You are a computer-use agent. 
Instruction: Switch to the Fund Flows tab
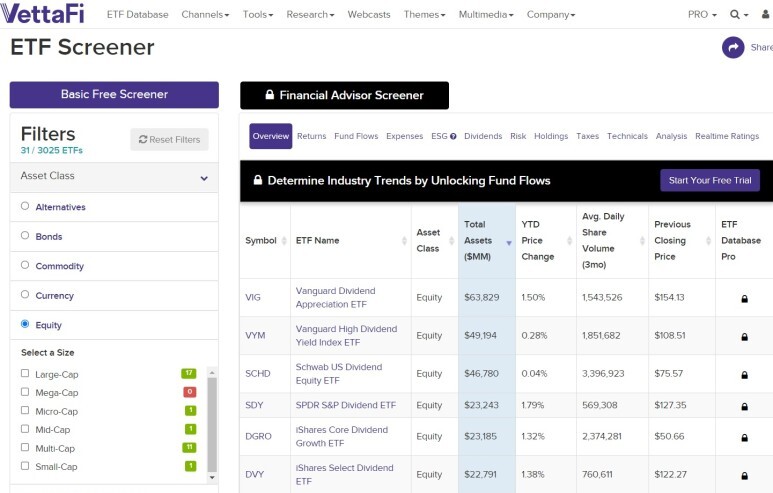point(356,136)
